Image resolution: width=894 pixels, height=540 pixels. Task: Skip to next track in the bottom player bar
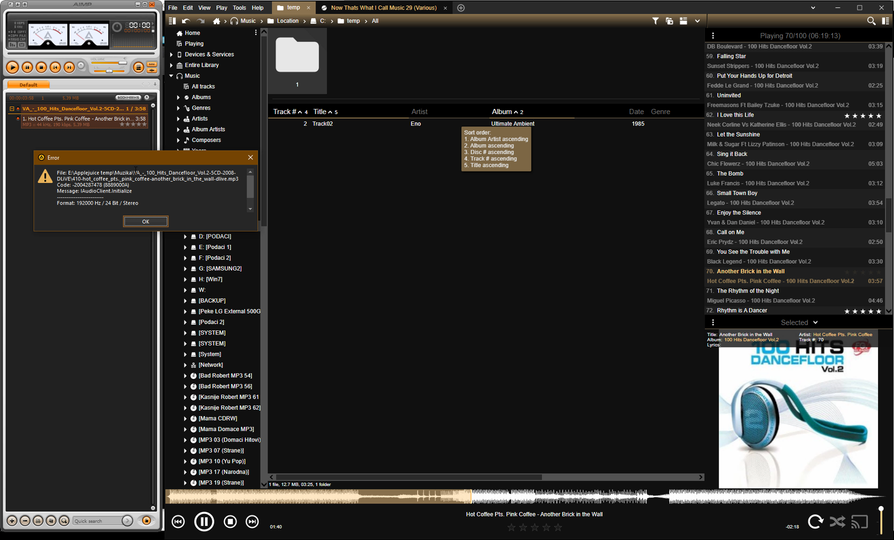[x=252, y=521]
